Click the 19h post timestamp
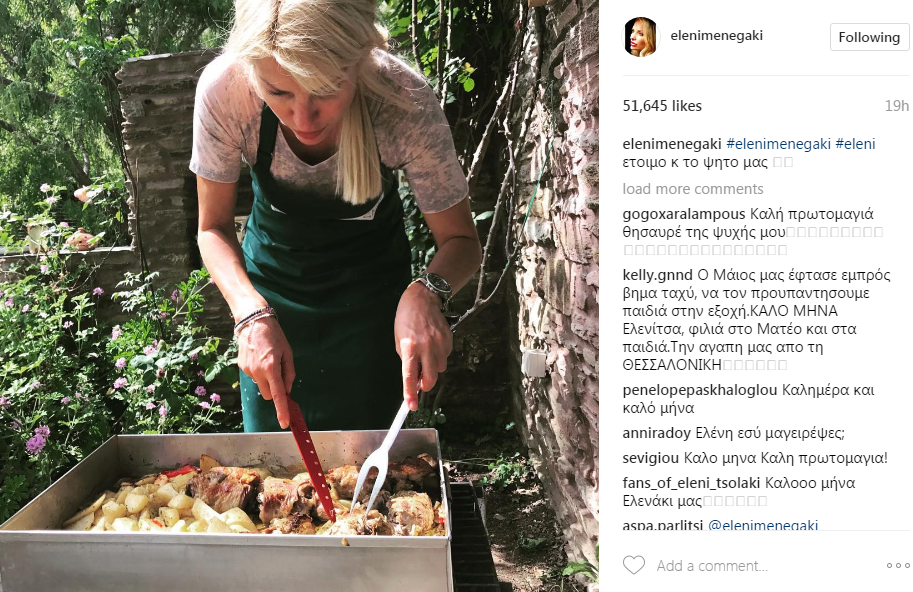This screenshot has width=913, height=592. [896, 106]
